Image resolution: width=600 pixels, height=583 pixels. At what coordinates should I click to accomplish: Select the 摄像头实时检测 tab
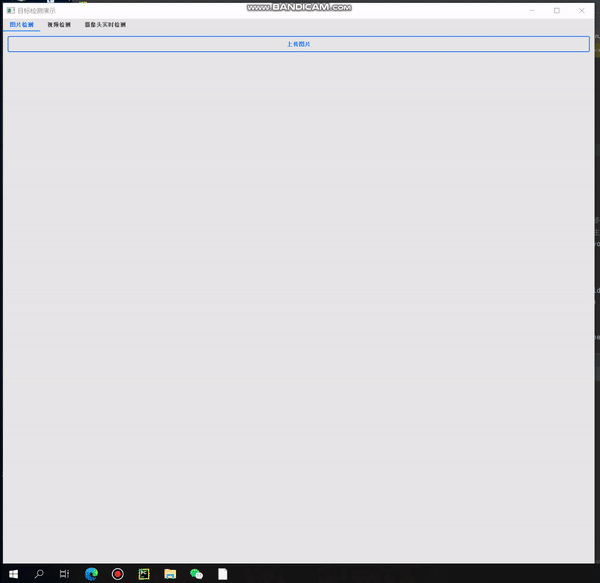click(x=105, y=24)
